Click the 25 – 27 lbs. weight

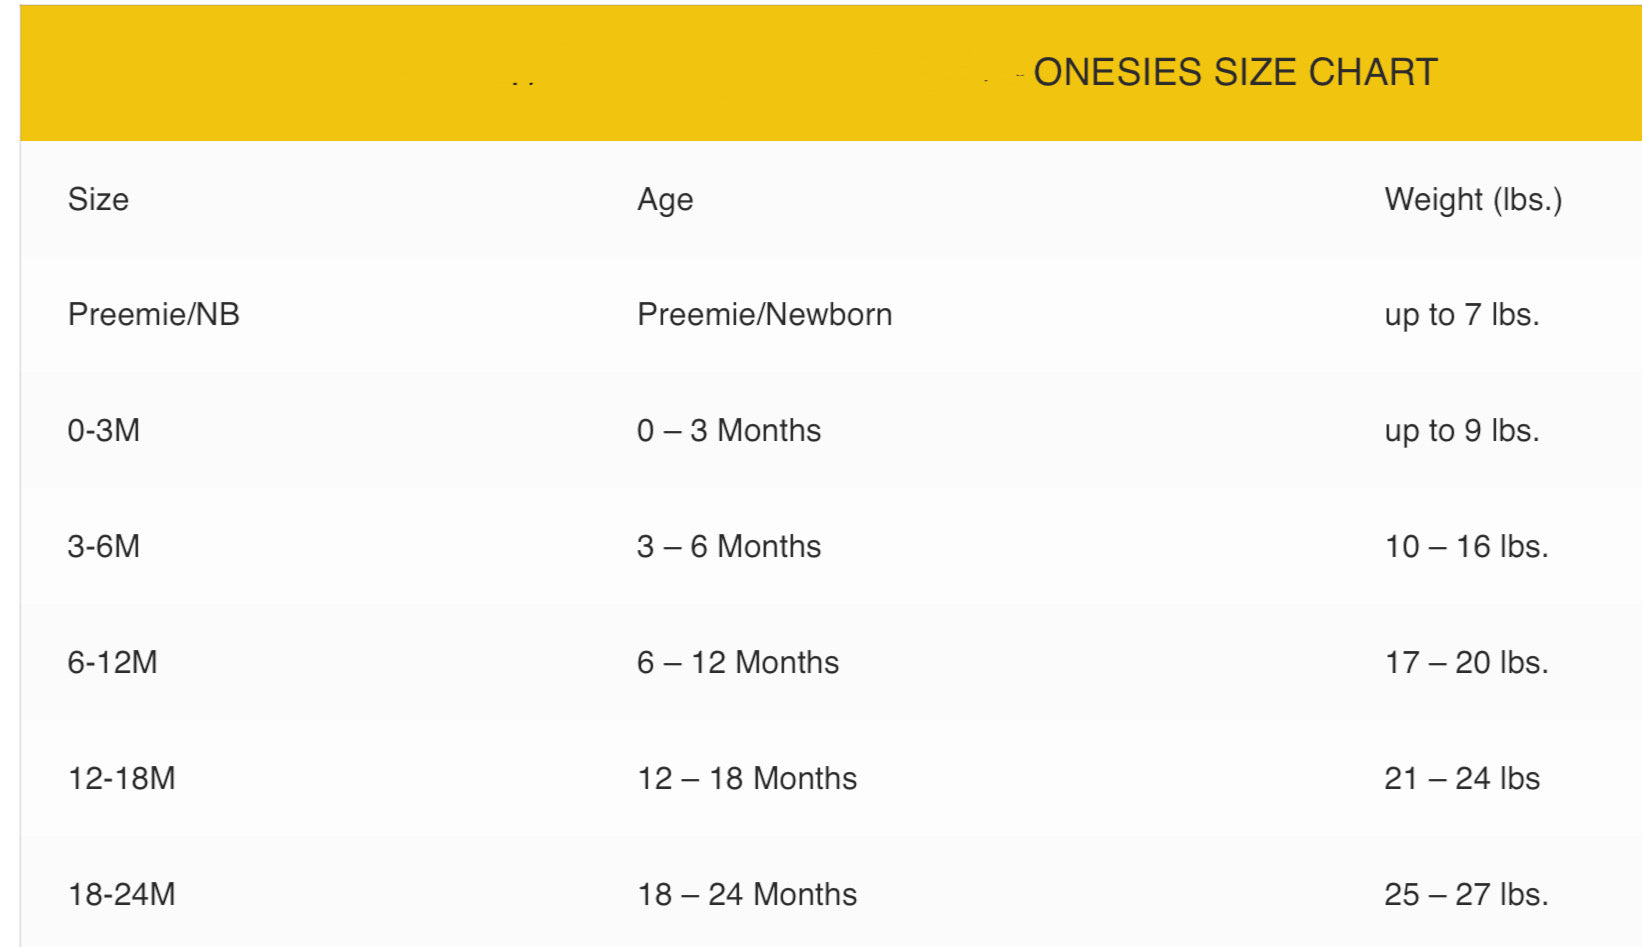click(x=1466, y=894)
